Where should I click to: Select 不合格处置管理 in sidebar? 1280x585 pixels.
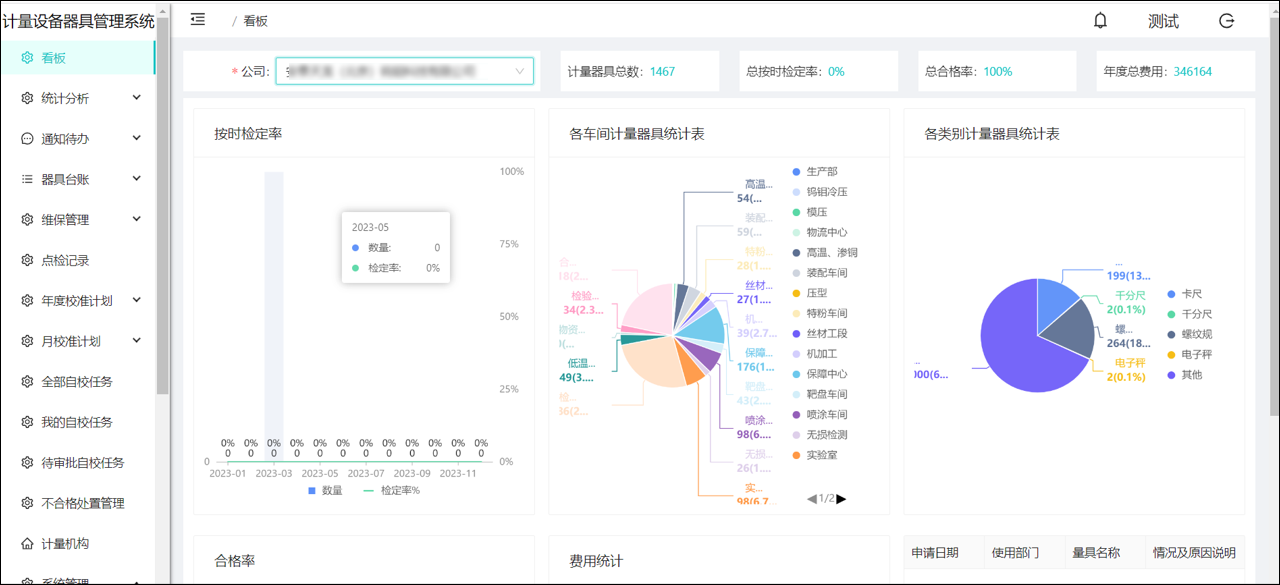coord(82,503)
